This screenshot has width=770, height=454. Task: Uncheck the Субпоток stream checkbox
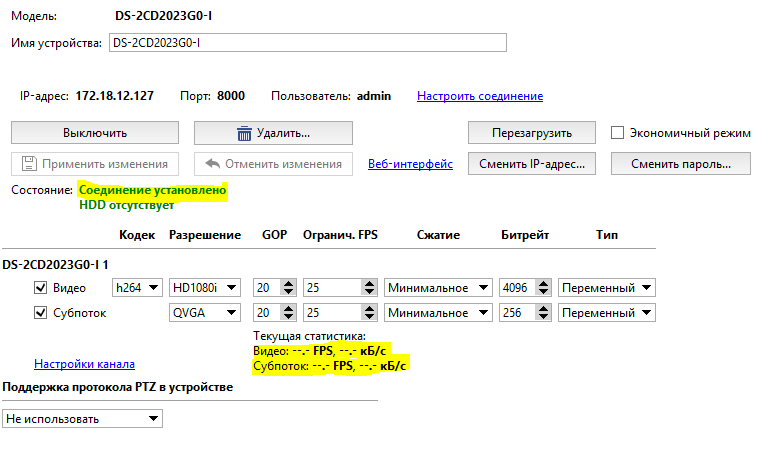click(40, 313)
